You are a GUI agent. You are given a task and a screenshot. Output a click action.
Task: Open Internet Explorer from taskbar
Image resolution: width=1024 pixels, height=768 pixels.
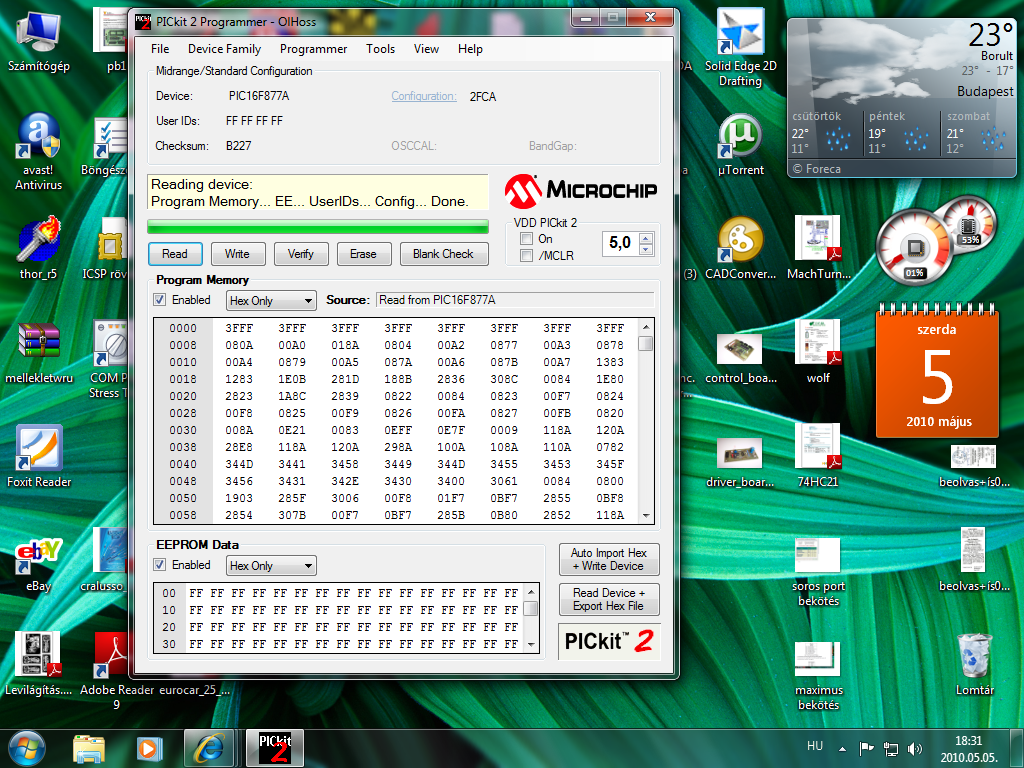(209, 748)
